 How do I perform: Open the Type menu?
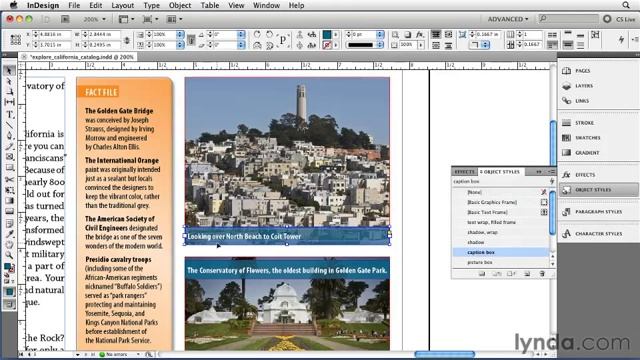coord(151,5)
